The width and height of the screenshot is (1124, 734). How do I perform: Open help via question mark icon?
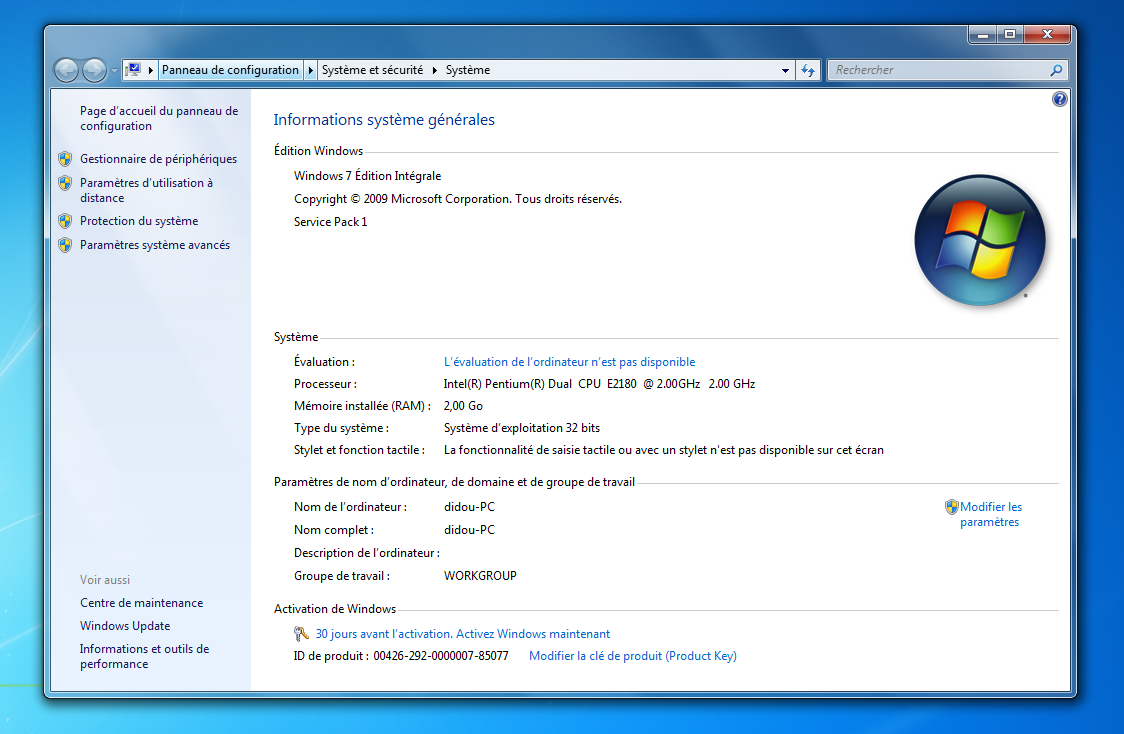pyautogui.click(x=1059, y=99)
